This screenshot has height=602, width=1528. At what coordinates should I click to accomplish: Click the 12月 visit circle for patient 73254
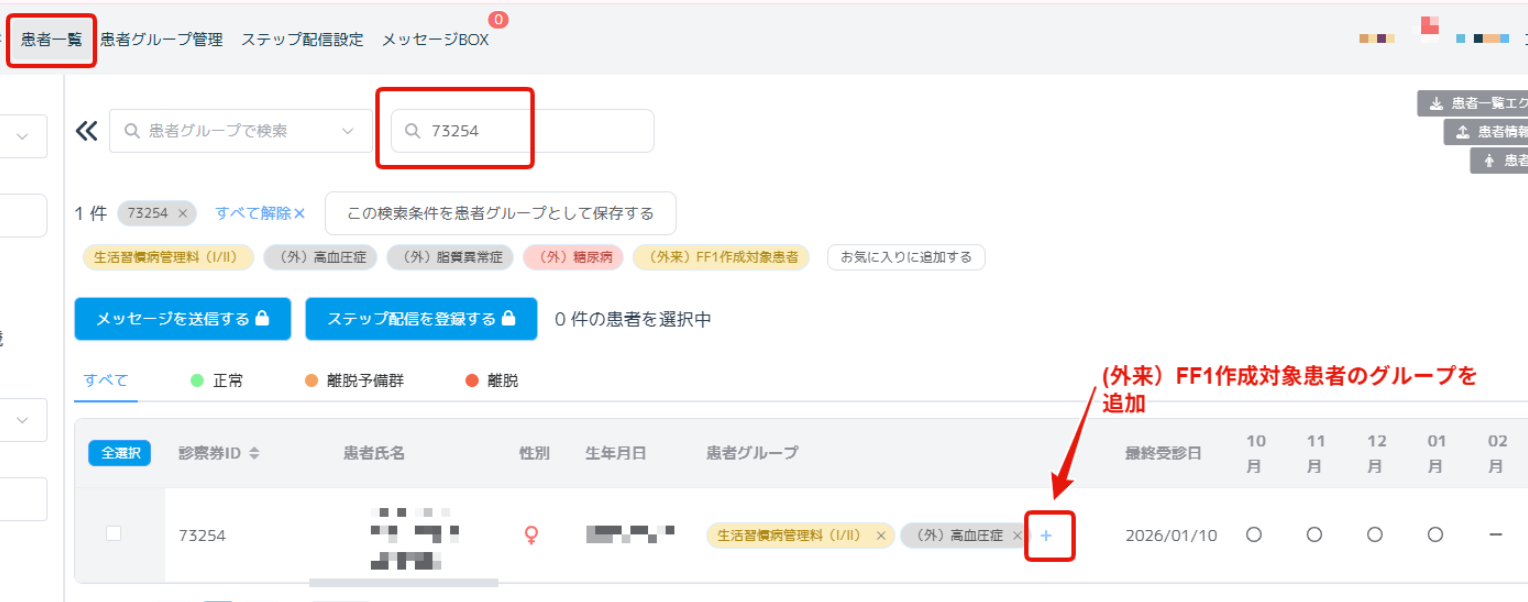pos(1374,535)
